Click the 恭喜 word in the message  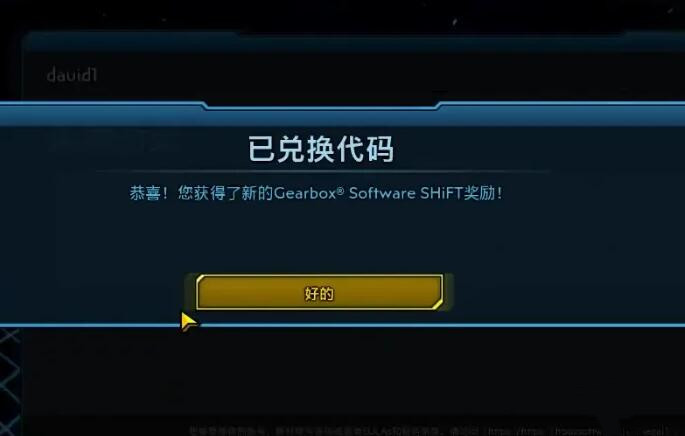tap(145, 193)
